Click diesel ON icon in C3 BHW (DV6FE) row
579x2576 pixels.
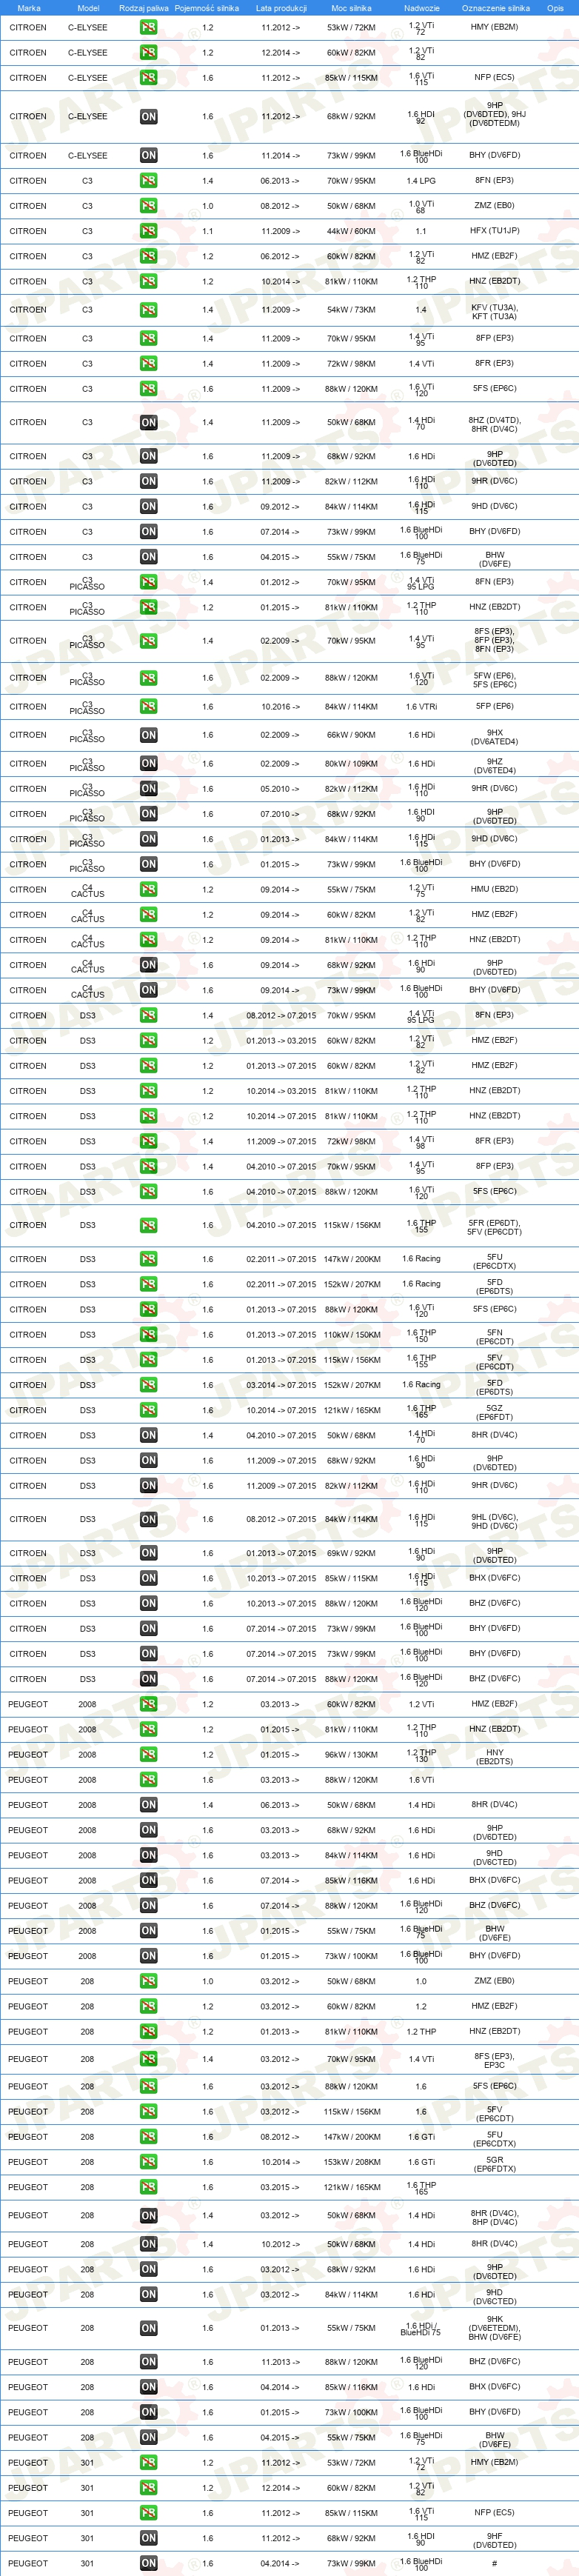point(148,557)
